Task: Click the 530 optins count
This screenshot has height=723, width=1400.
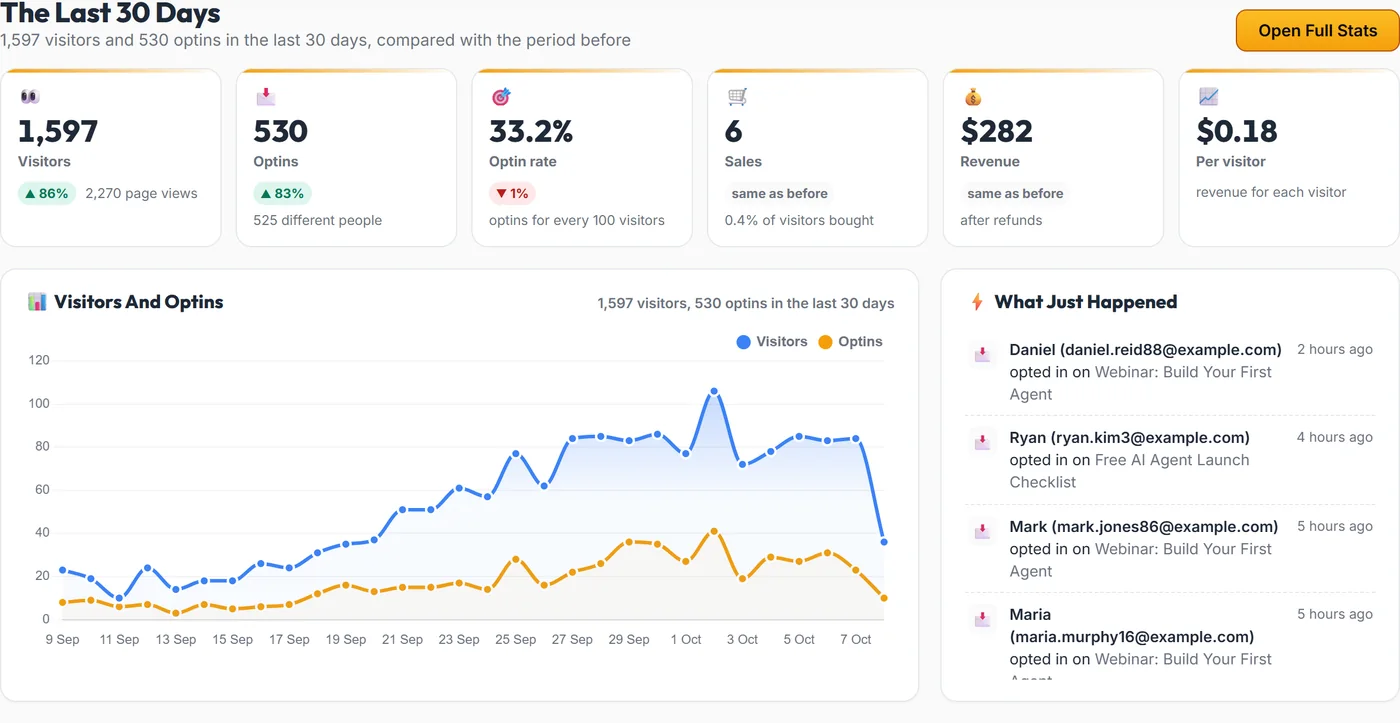Action: (x=281, y=131)
